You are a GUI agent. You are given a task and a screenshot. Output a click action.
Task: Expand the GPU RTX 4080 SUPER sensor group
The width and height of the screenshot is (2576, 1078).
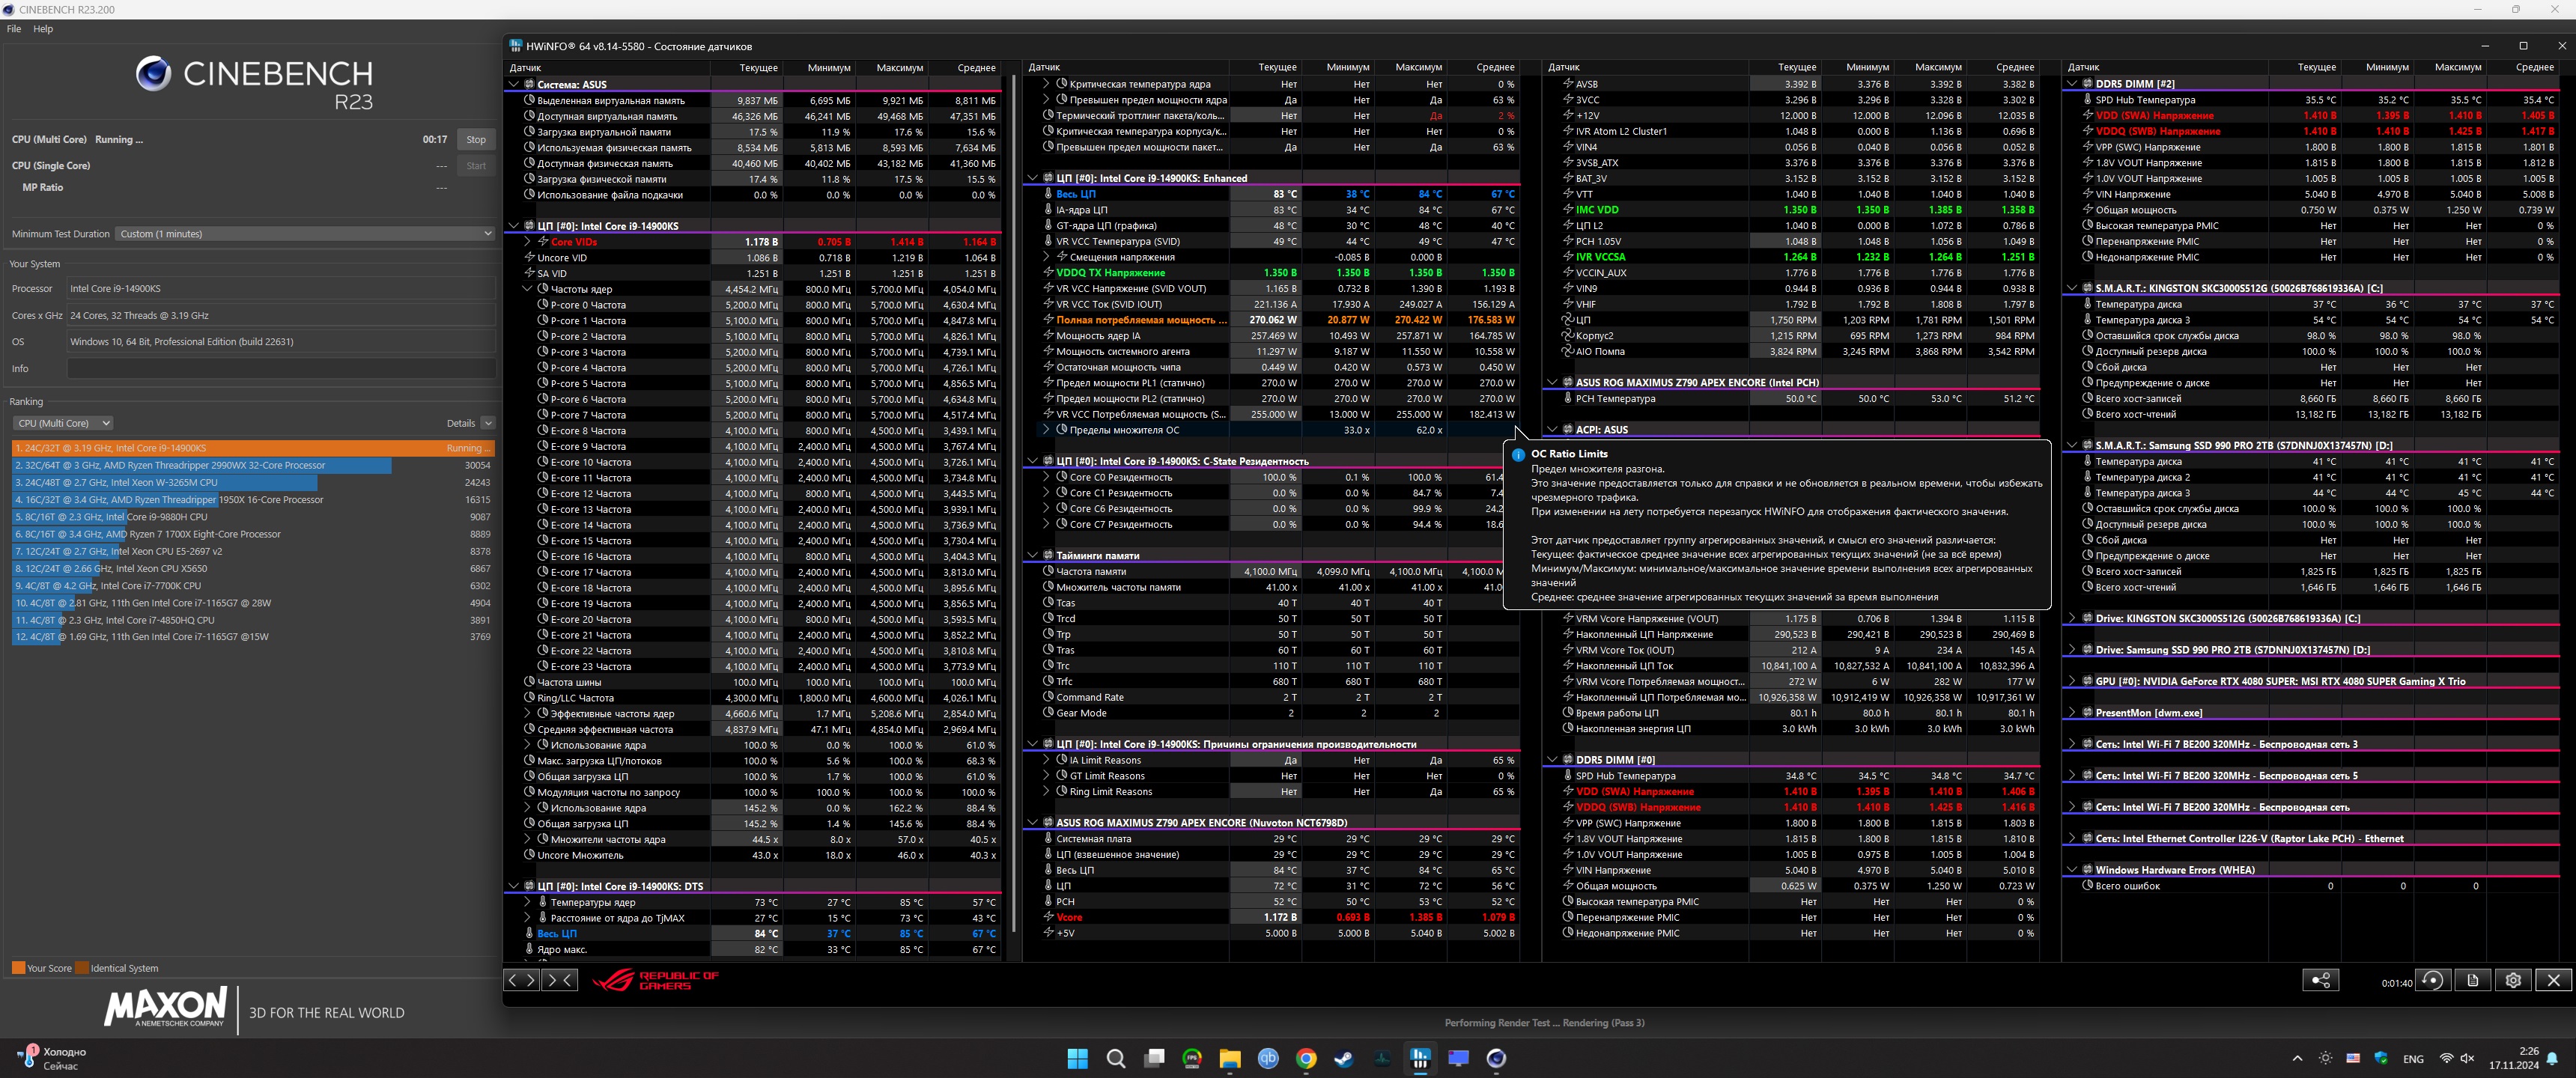click(2072, 681)
